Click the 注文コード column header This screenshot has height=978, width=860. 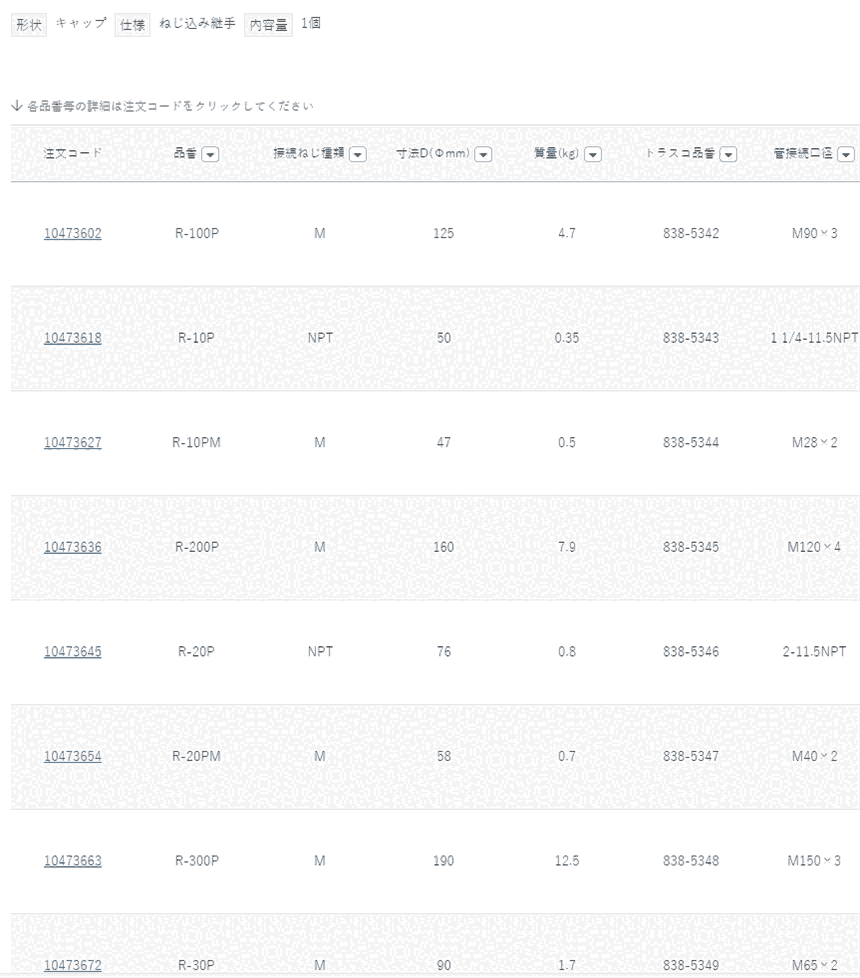click(x=72, y=154)
